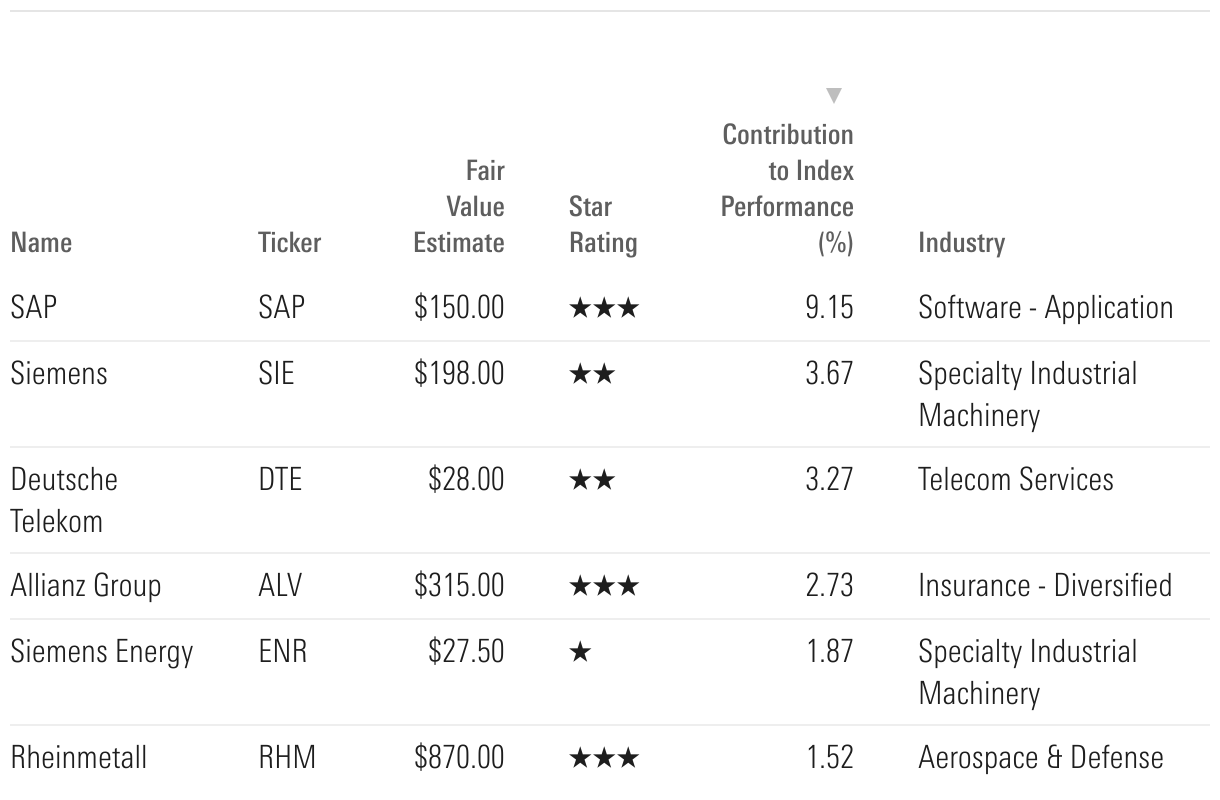
Task: Click the ALV ticker symbol
Action: (x=280, y=585)
